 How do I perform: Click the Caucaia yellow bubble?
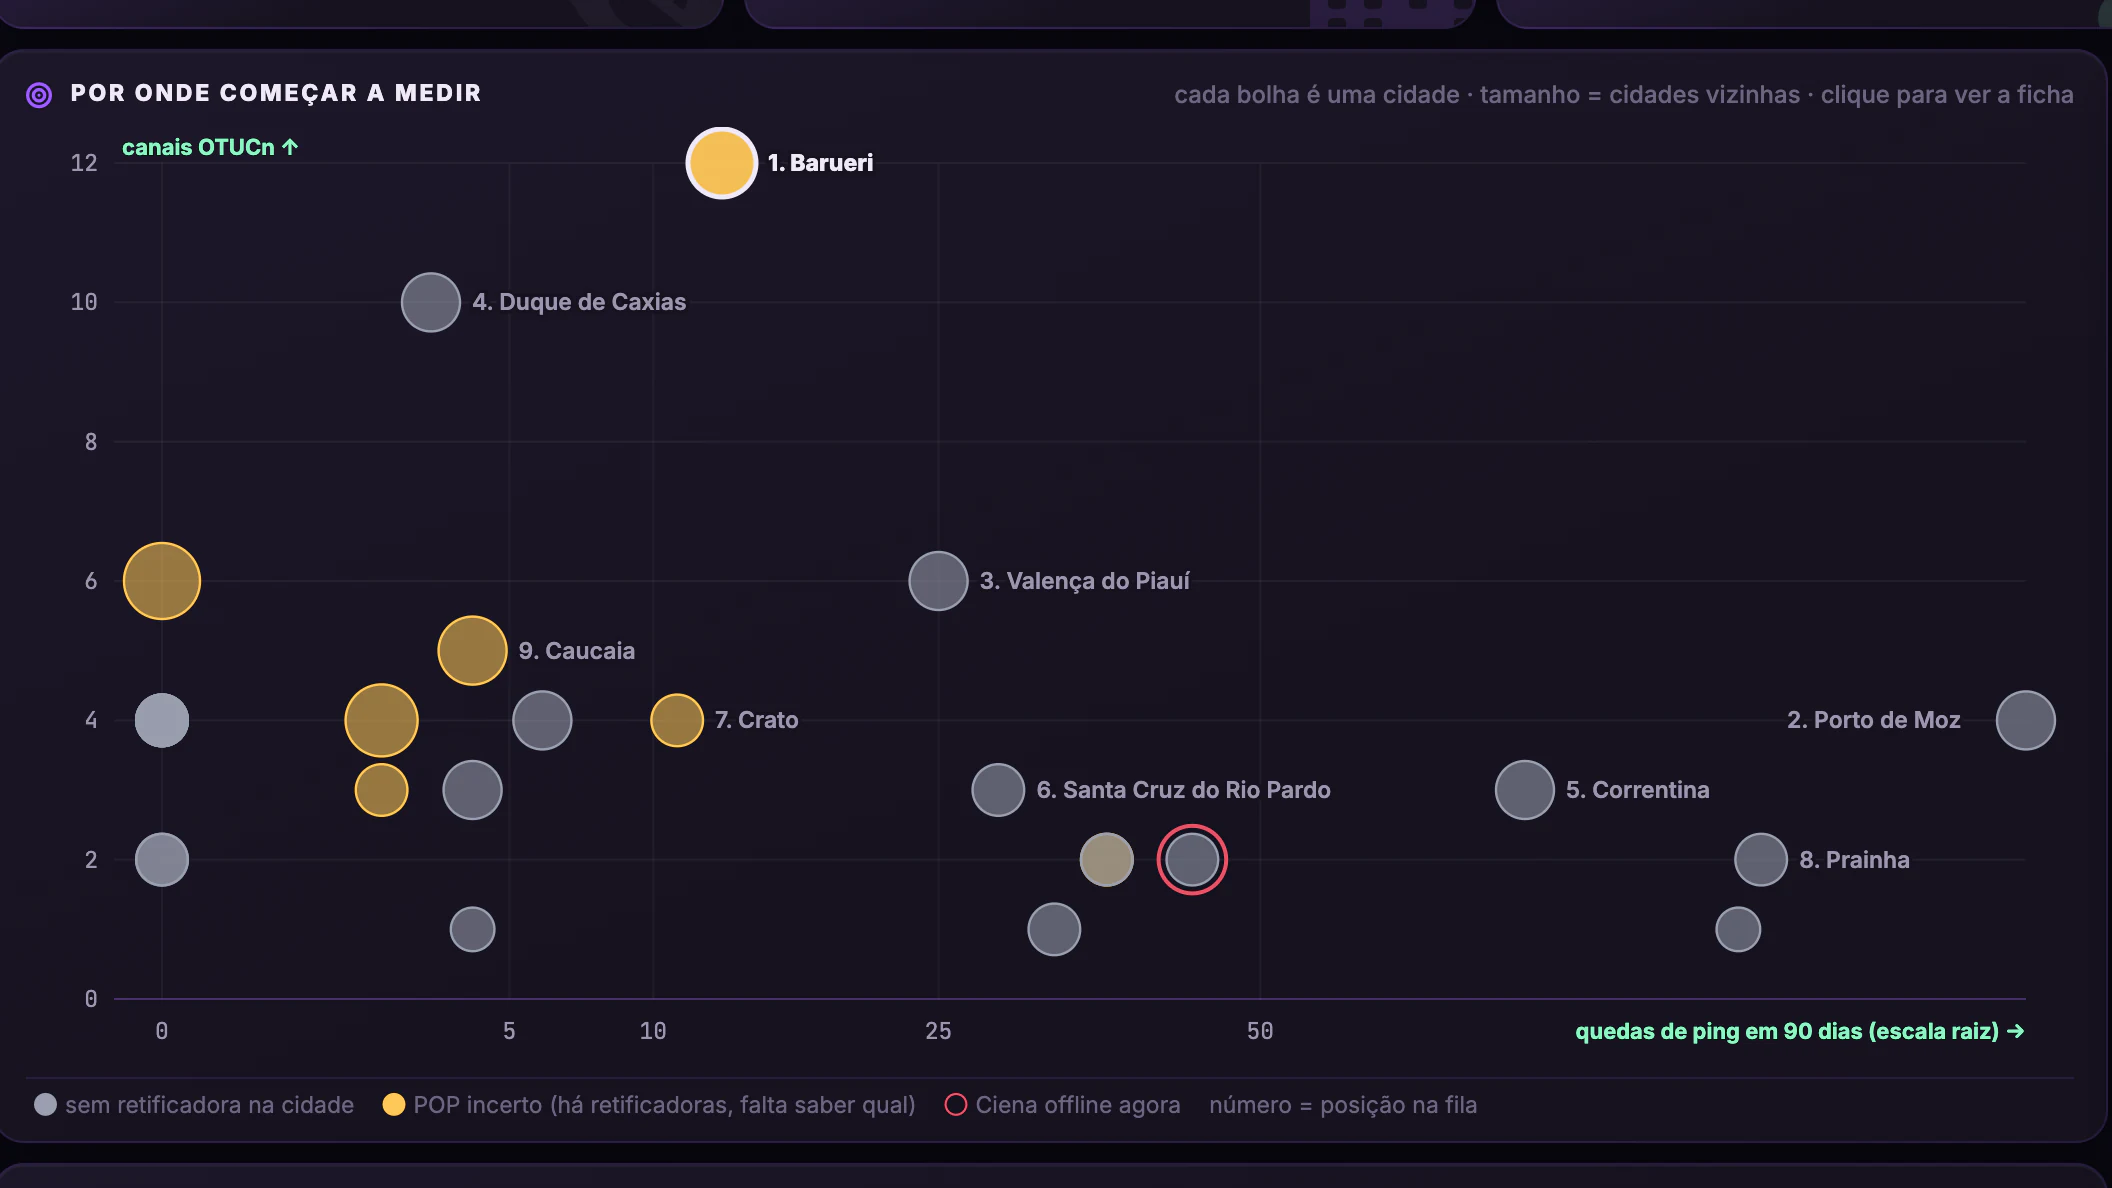(x=472, y=651)
